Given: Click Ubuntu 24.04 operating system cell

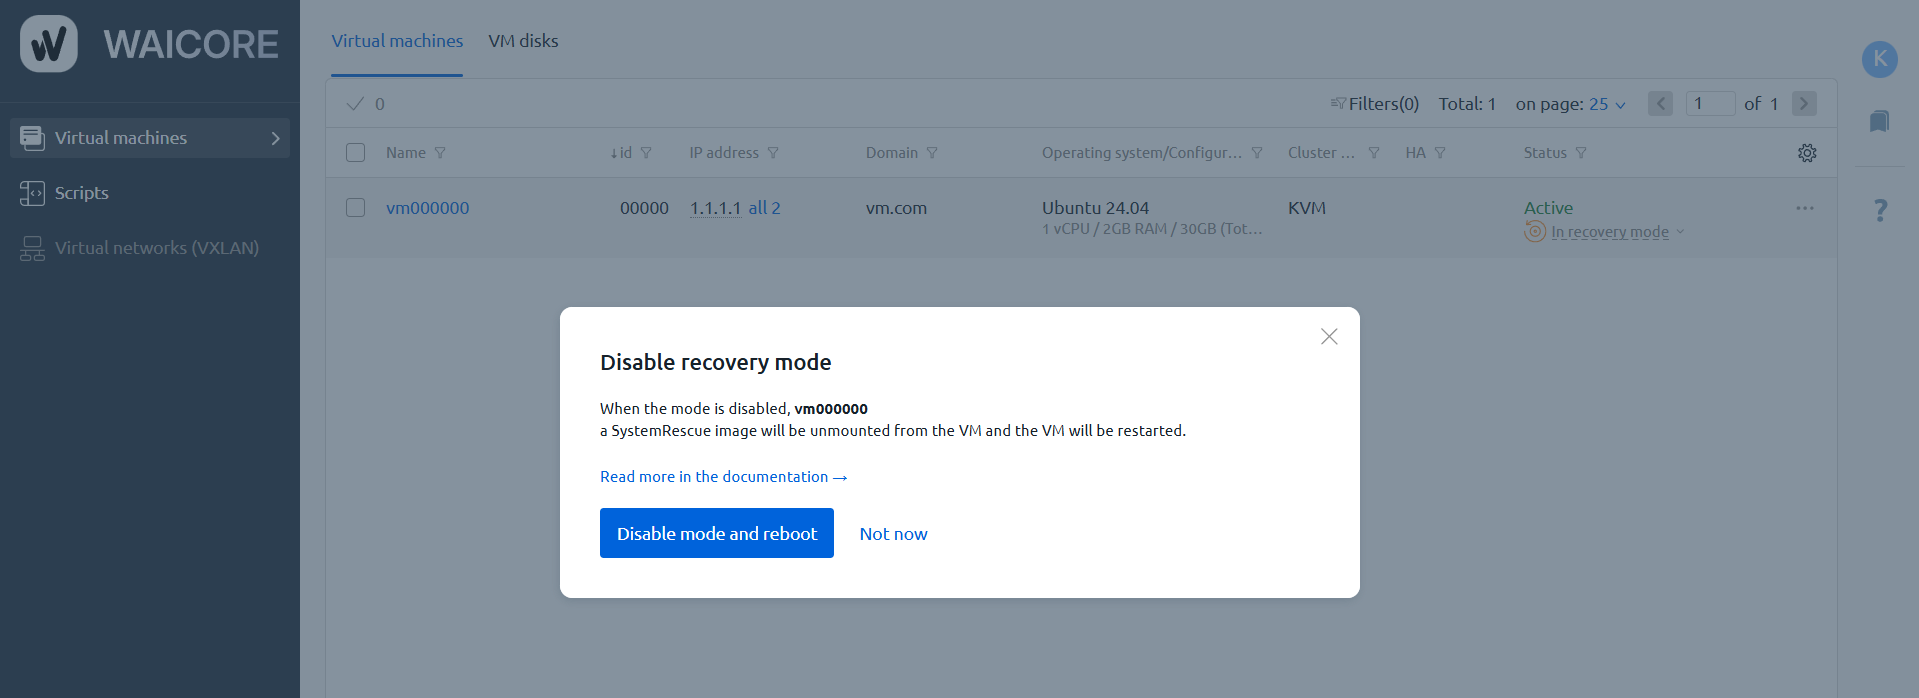Looking at the screenshot, I should click(1096, 208).
